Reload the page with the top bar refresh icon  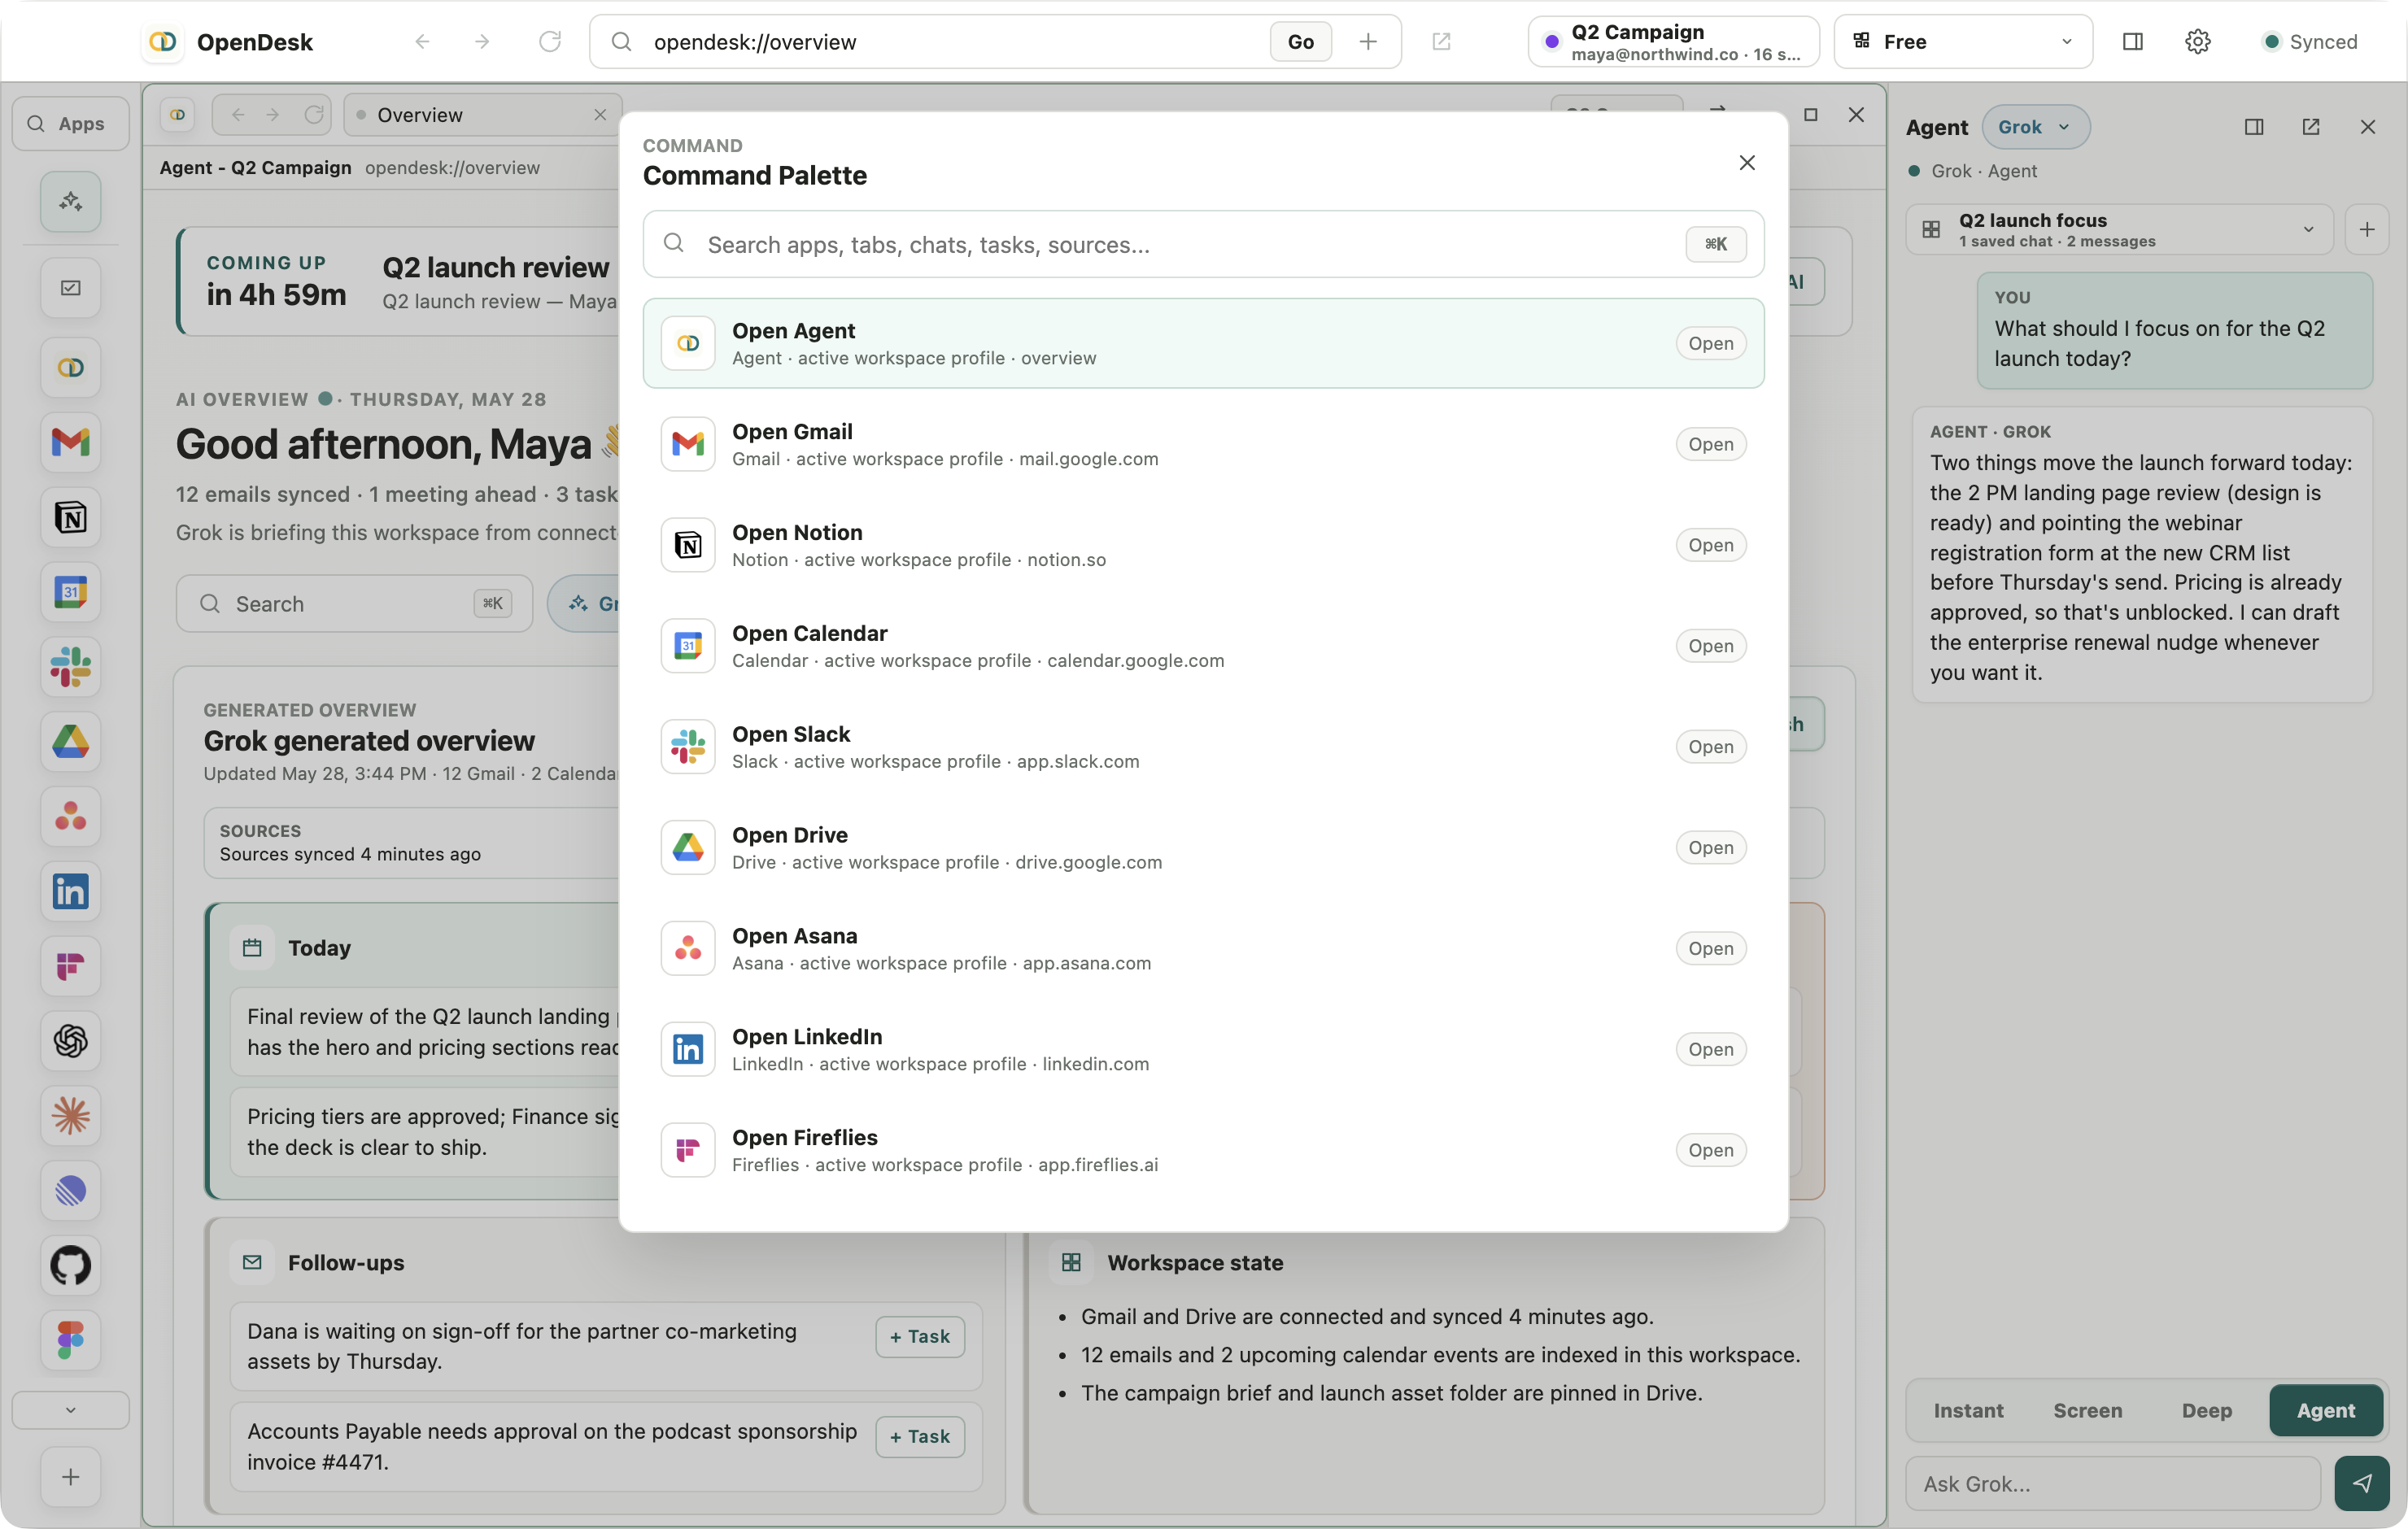pos(549,41)
